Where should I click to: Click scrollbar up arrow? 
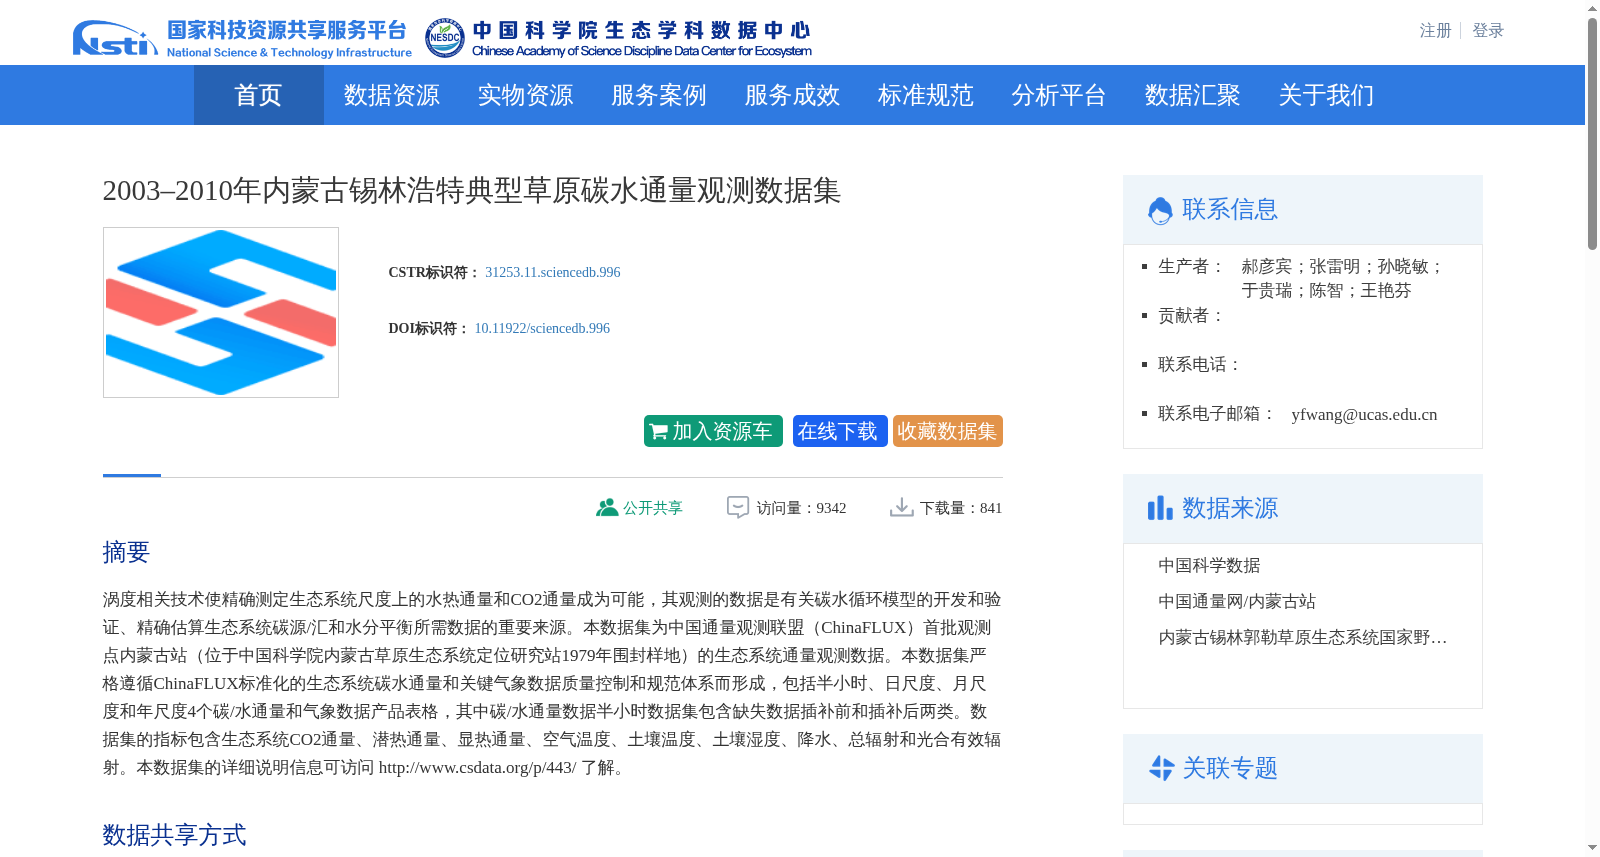tap(1592, 8)
